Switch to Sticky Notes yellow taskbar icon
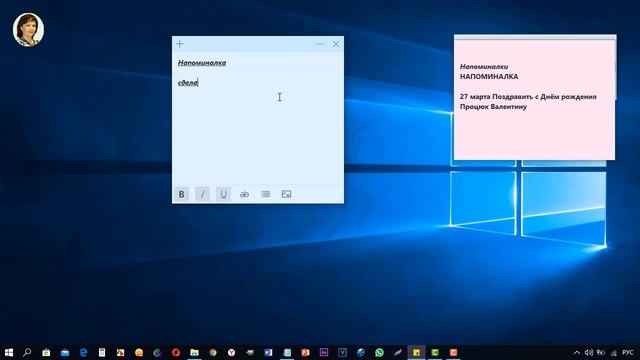640x360 pixels. tap(416, 352)
